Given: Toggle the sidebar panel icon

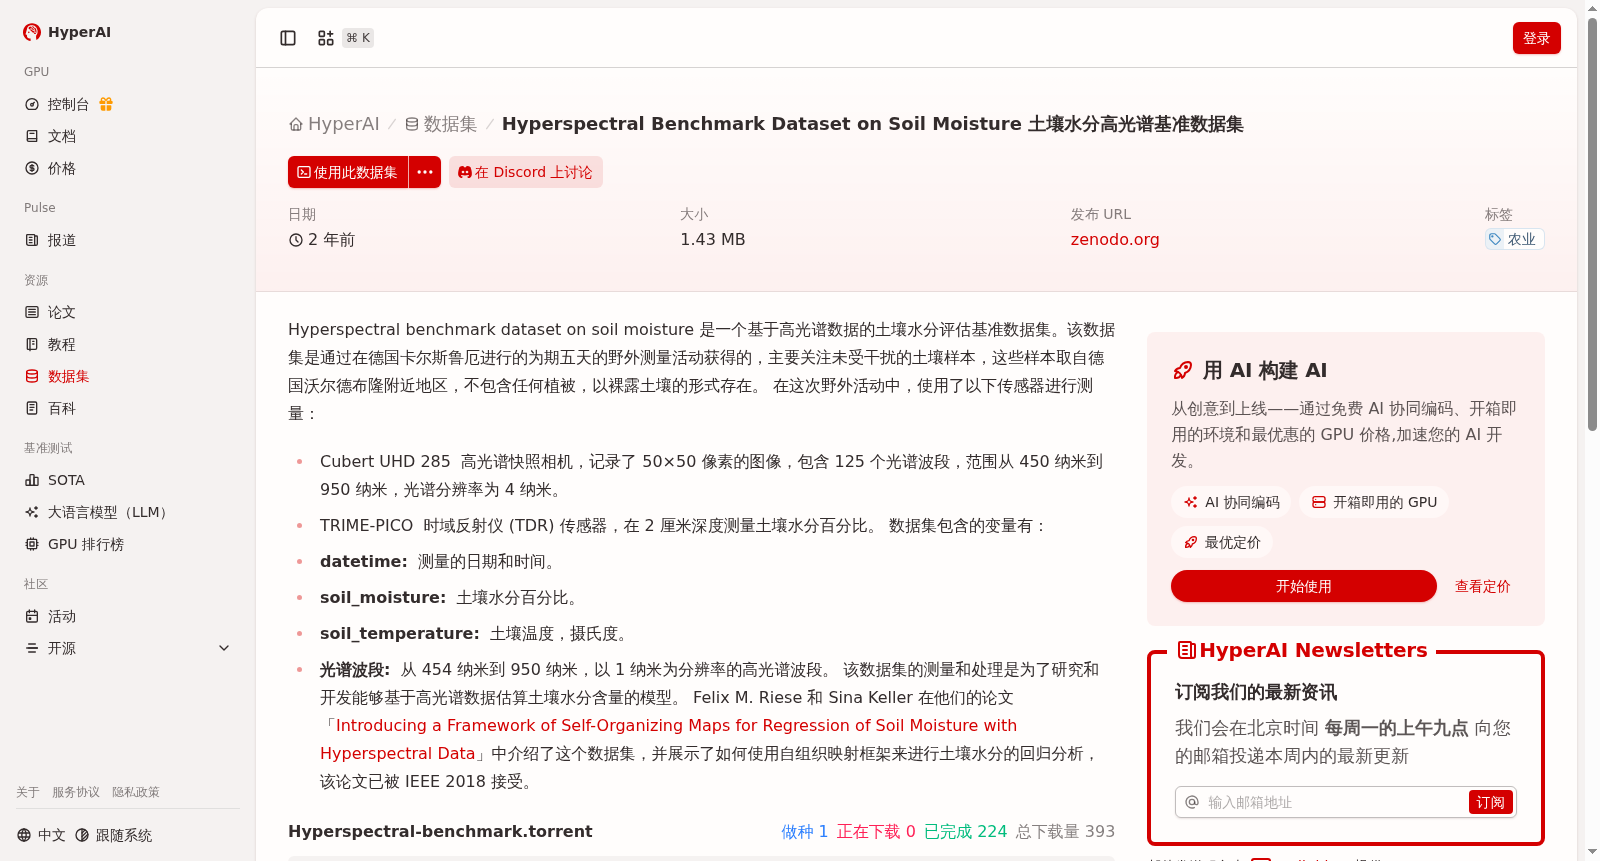Looking at the screenshot, I should [x=288, y=38].
